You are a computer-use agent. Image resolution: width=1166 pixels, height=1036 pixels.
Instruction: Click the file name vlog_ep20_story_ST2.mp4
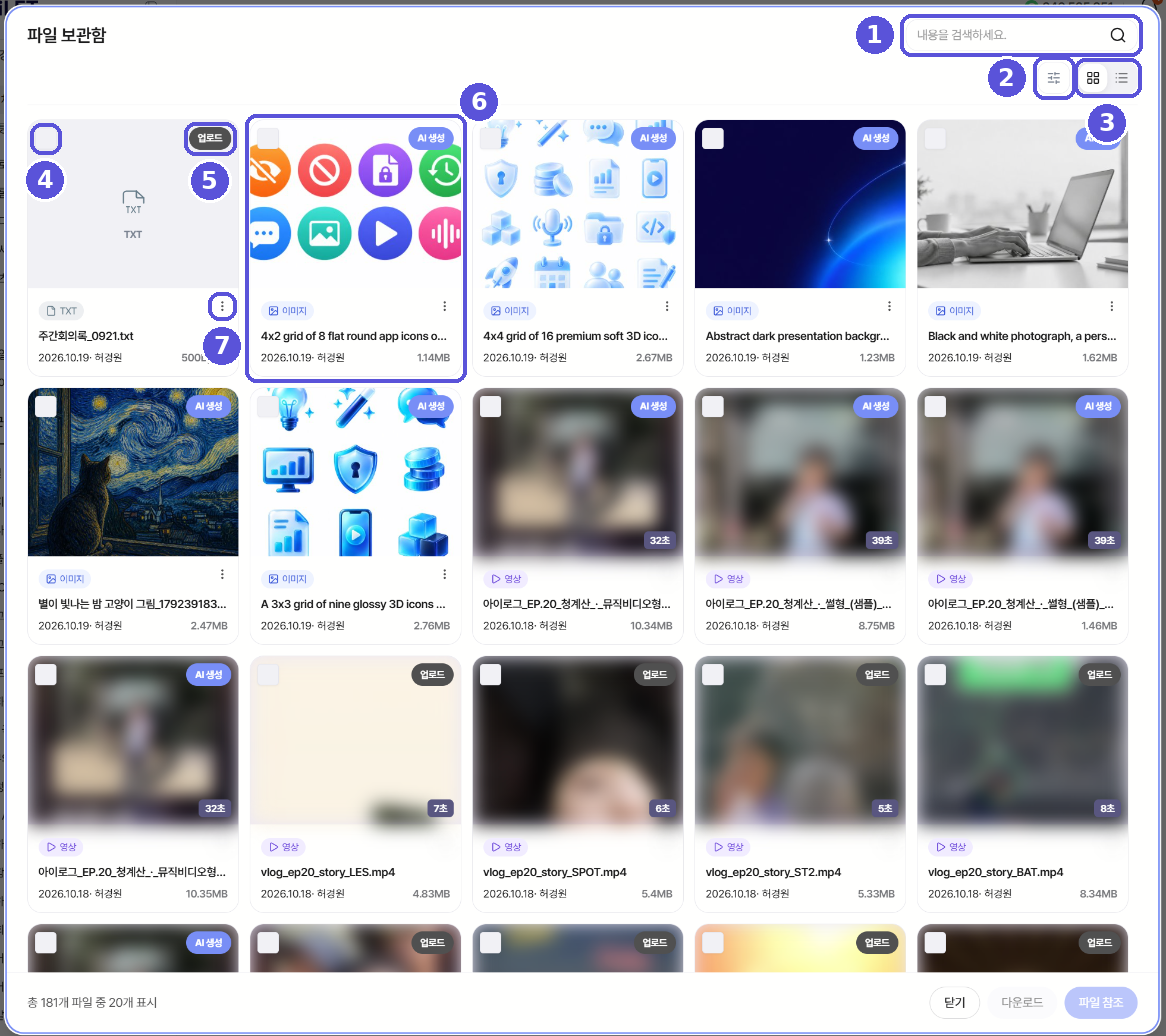[x=773, y=872]
